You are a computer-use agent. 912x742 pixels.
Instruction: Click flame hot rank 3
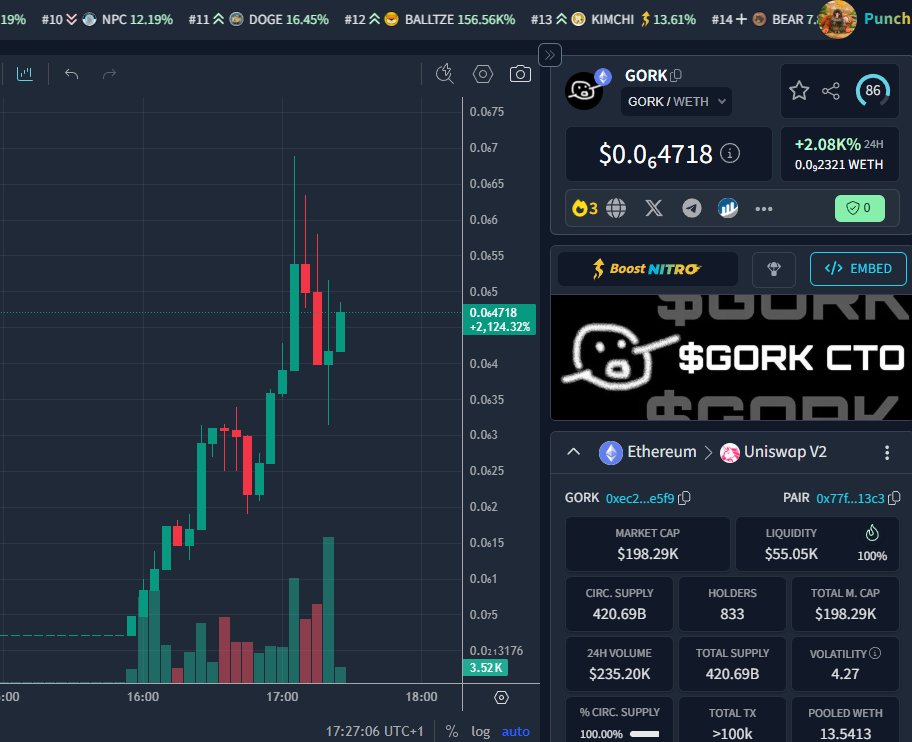pyautogui.click(x=585, y=208)
